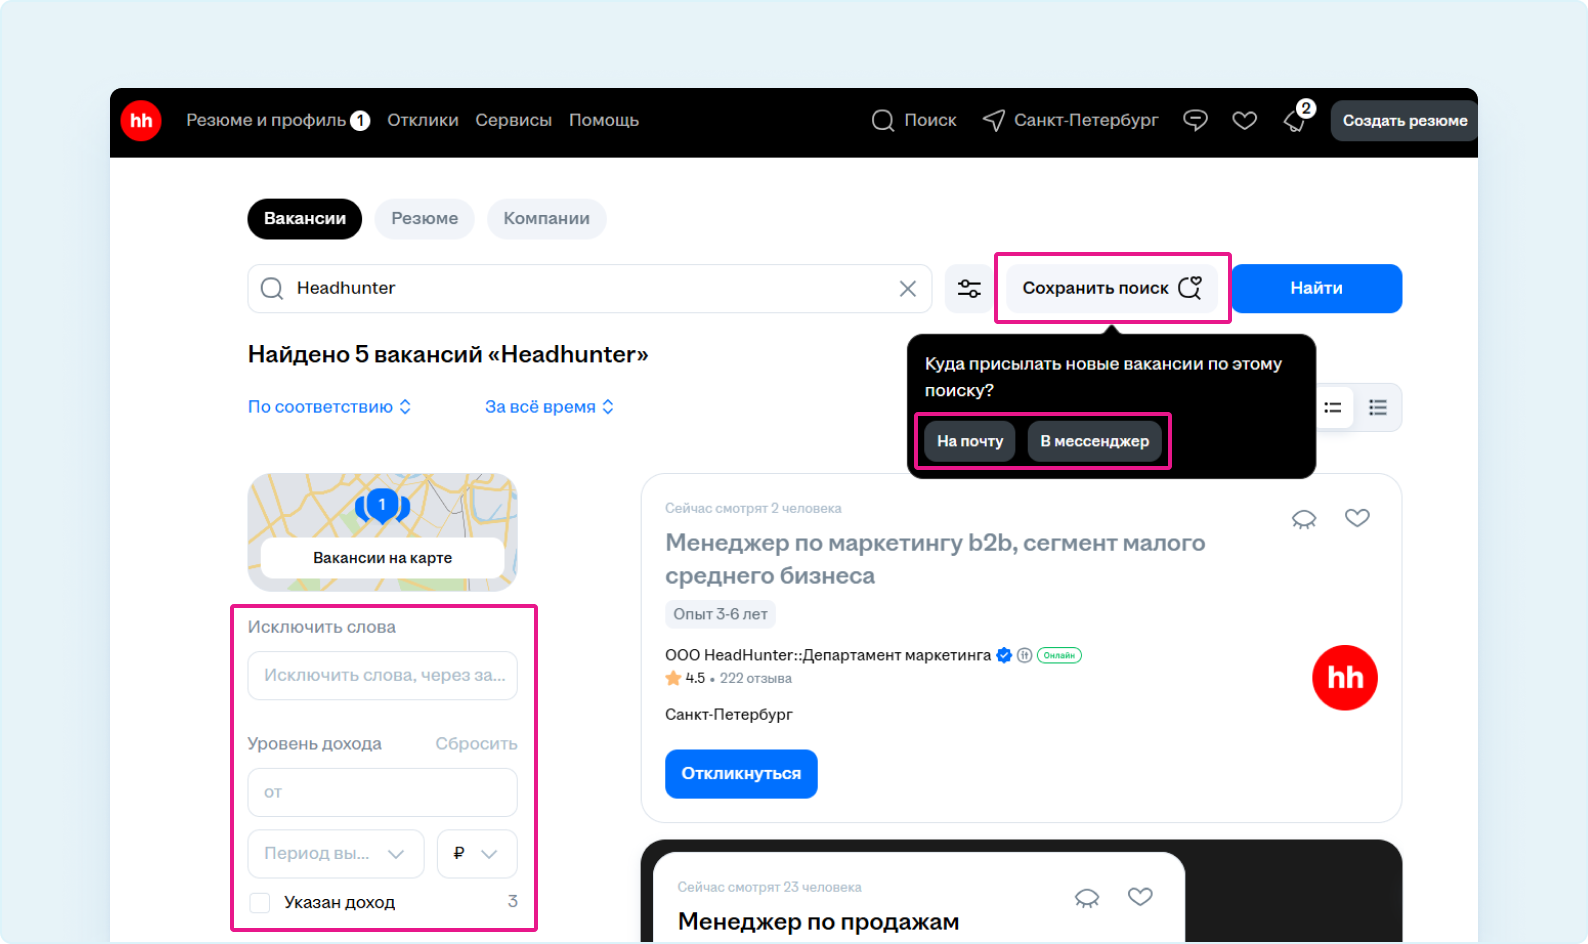
Task: Hide the Менеджер по продажам vacancy
Action: (1087, 898)
